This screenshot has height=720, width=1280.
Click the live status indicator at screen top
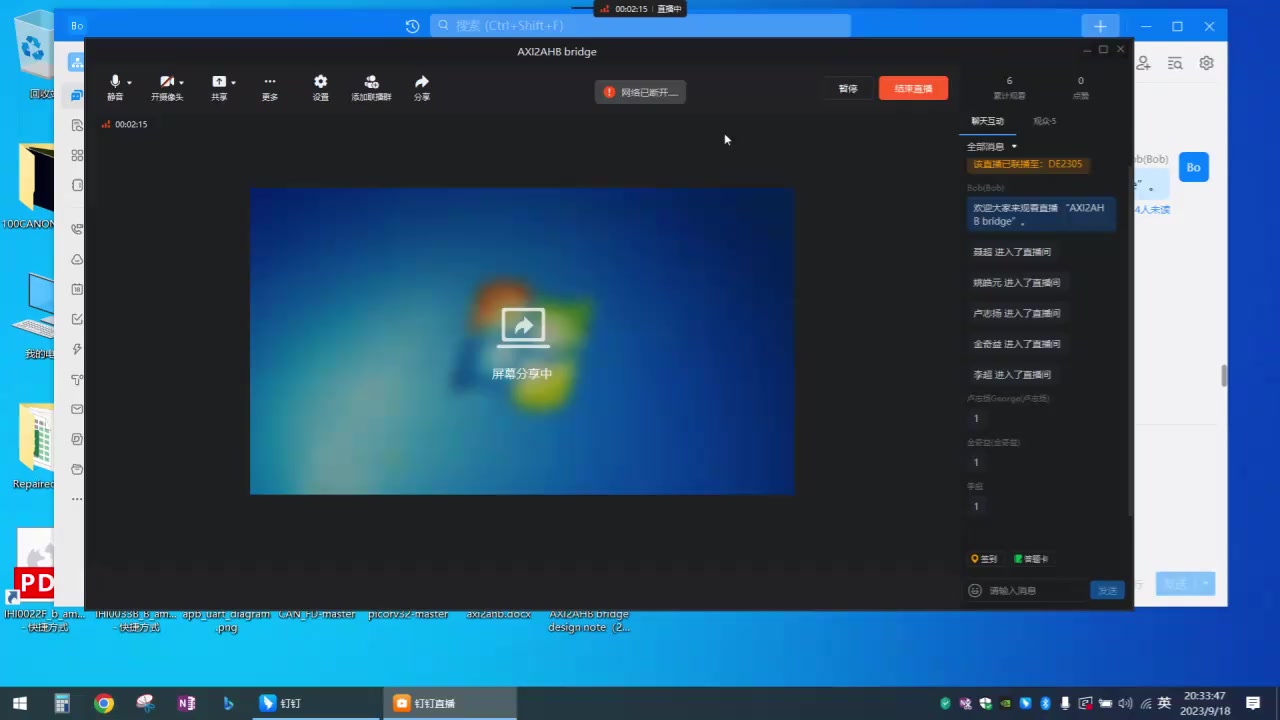[x=640, y=8]
